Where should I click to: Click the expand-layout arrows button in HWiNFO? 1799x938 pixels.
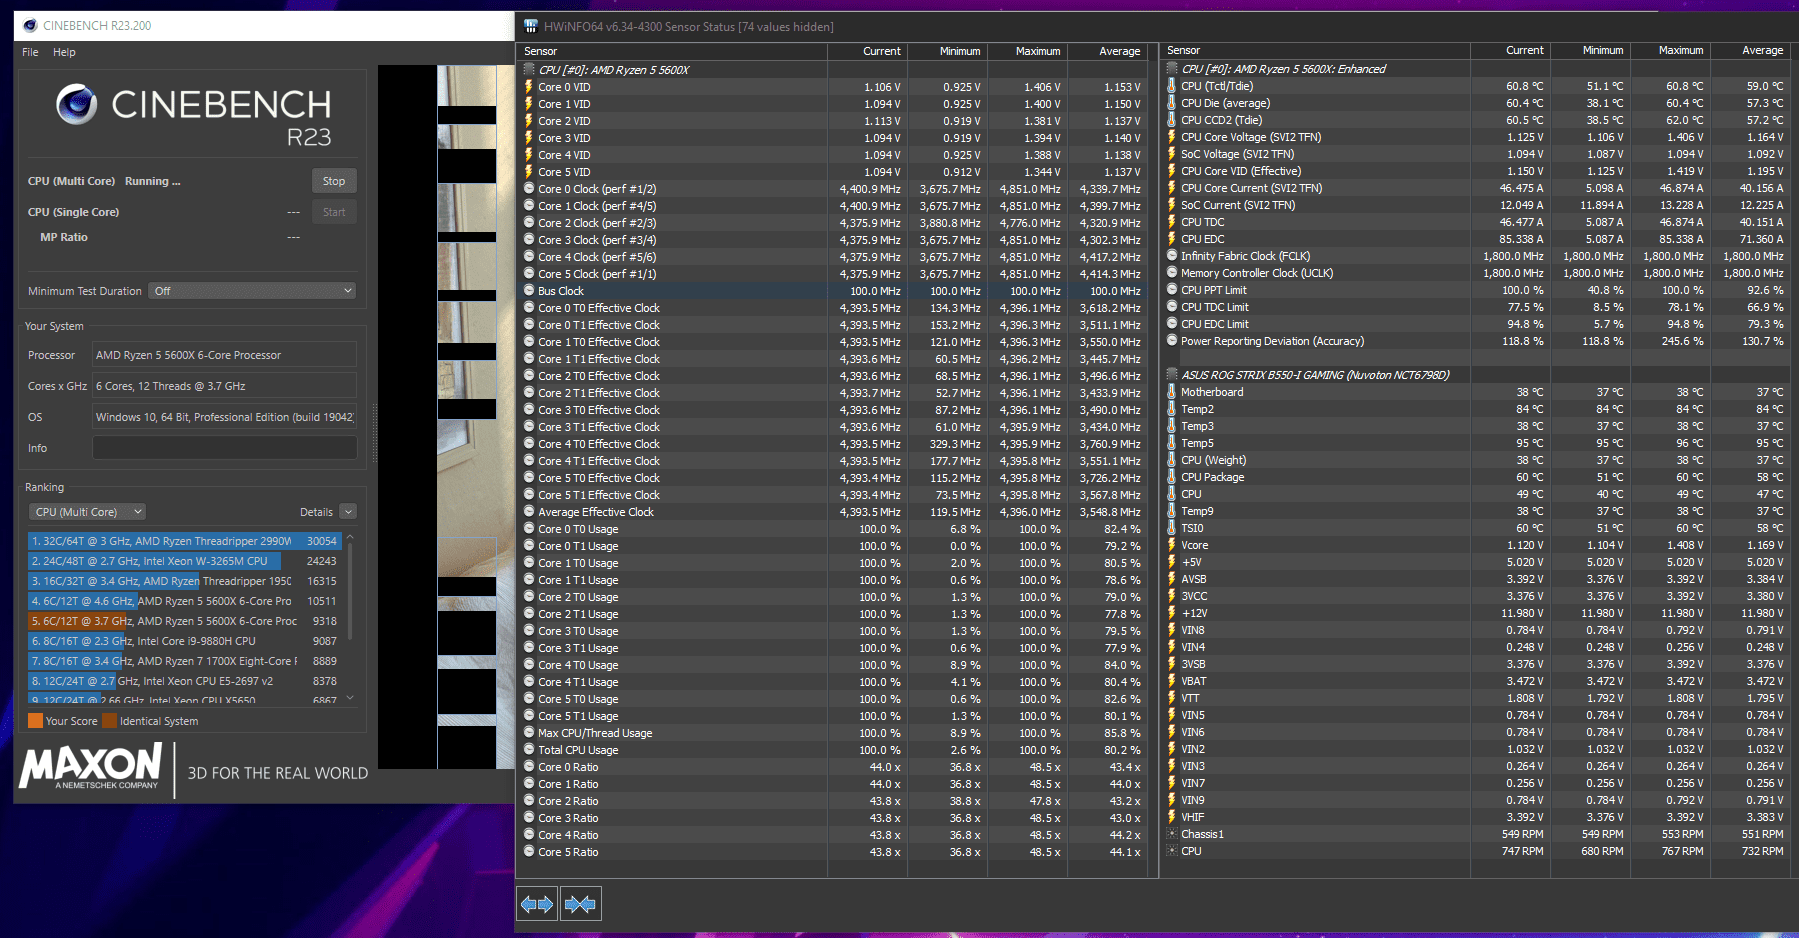click(537, 904)
